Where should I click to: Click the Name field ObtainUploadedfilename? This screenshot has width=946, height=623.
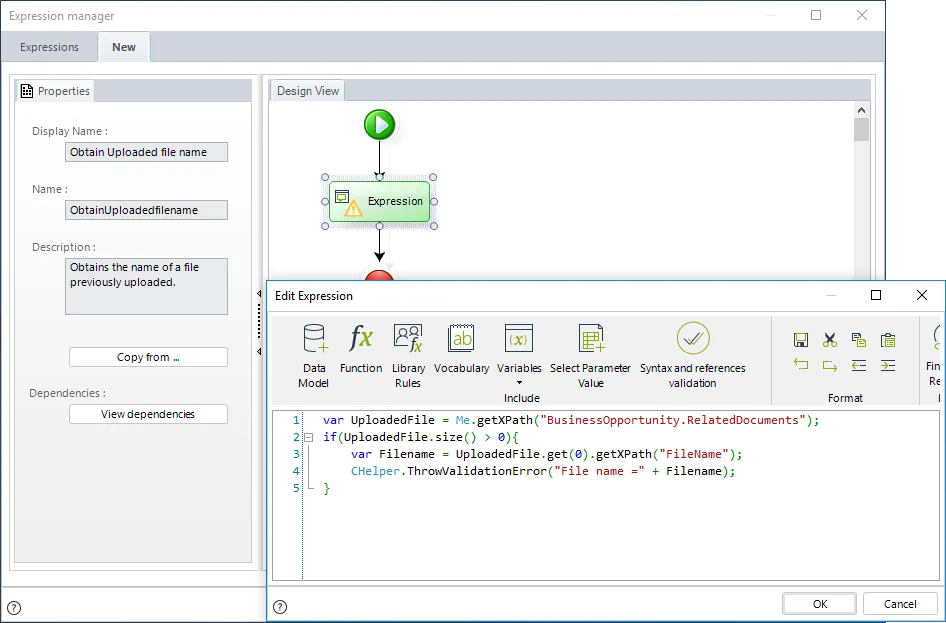(x=147, y=210)
